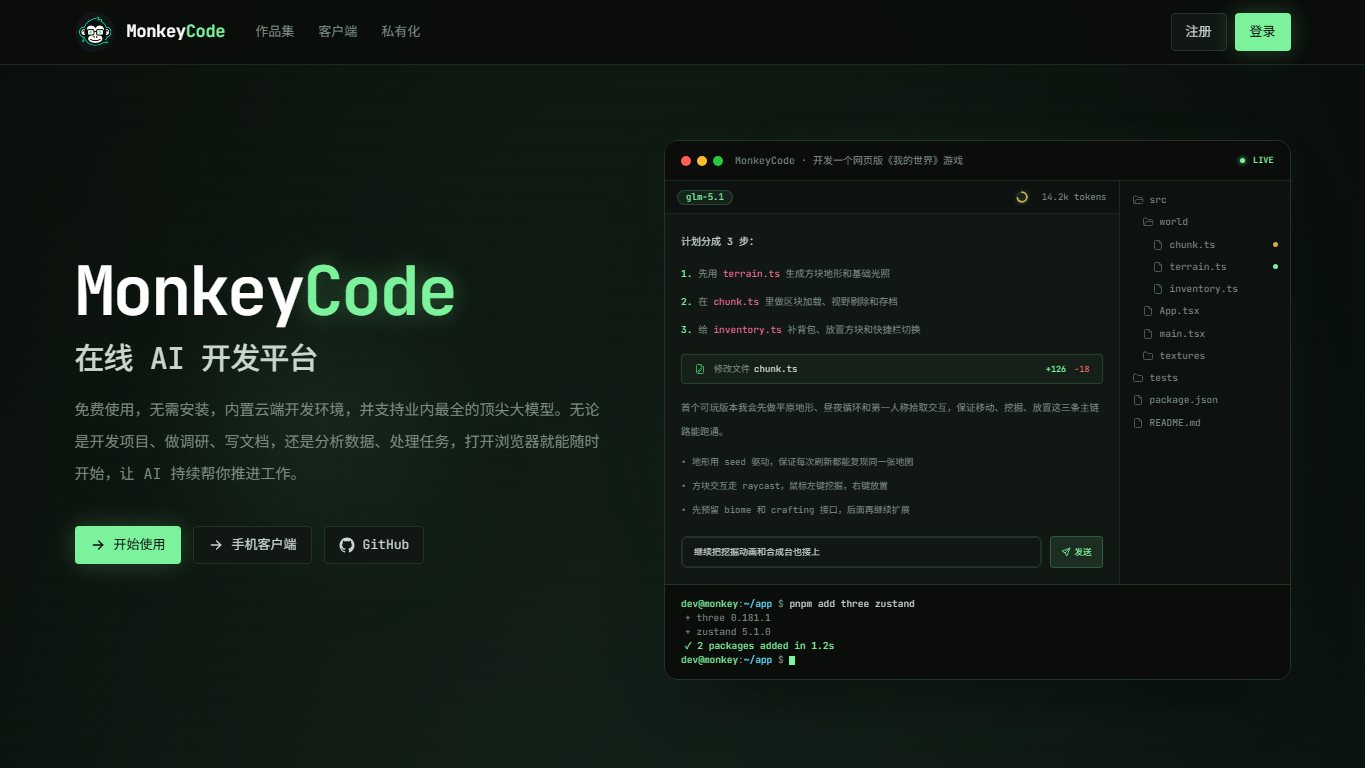Click the green status dot on terrain.ts row
The height and width of the screenshot is (768, 1365).
[x=1275, y=266]
